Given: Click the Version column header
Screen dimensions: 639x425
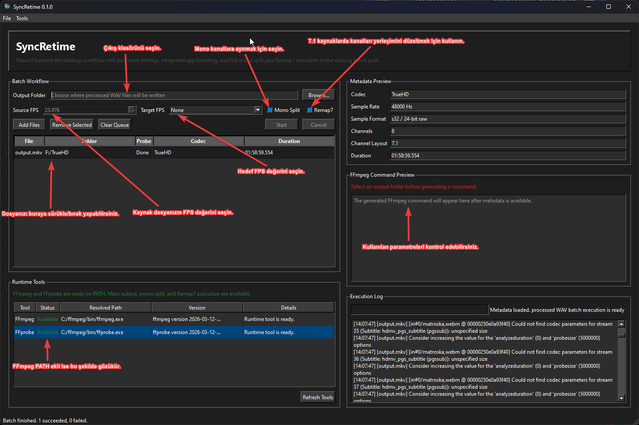Looking at the screenshot, I should [197, 308].
